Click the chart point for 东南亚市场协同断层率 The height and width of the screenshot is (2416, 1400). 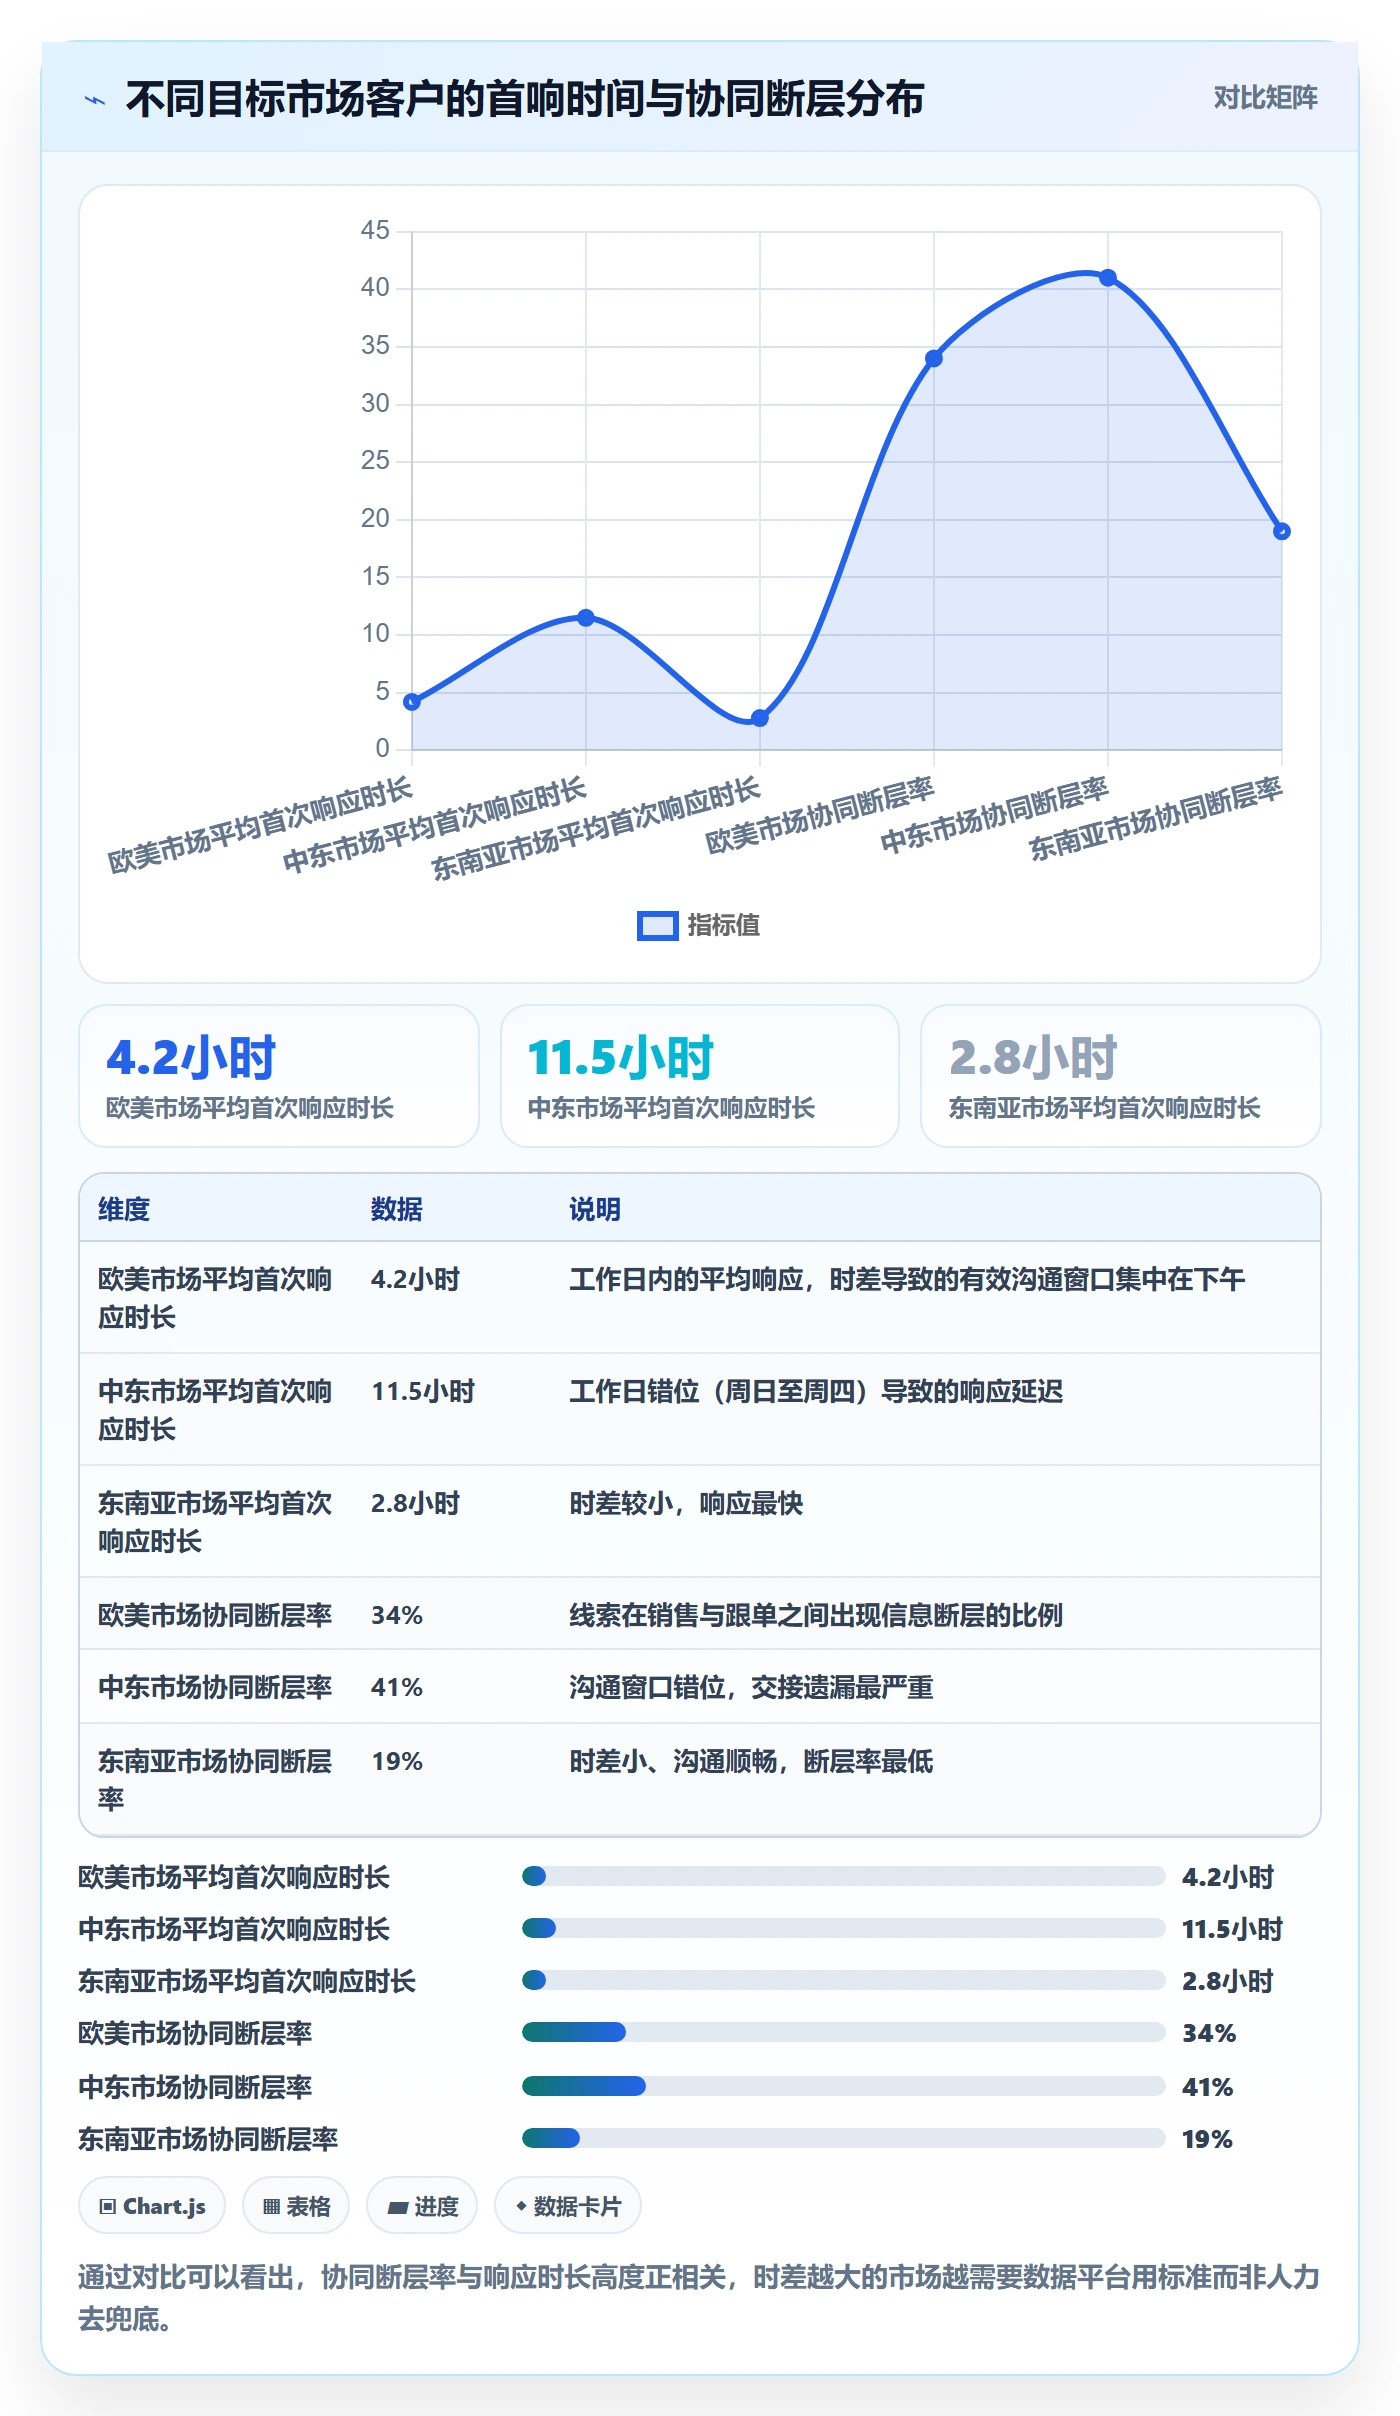click(1282, 531)
